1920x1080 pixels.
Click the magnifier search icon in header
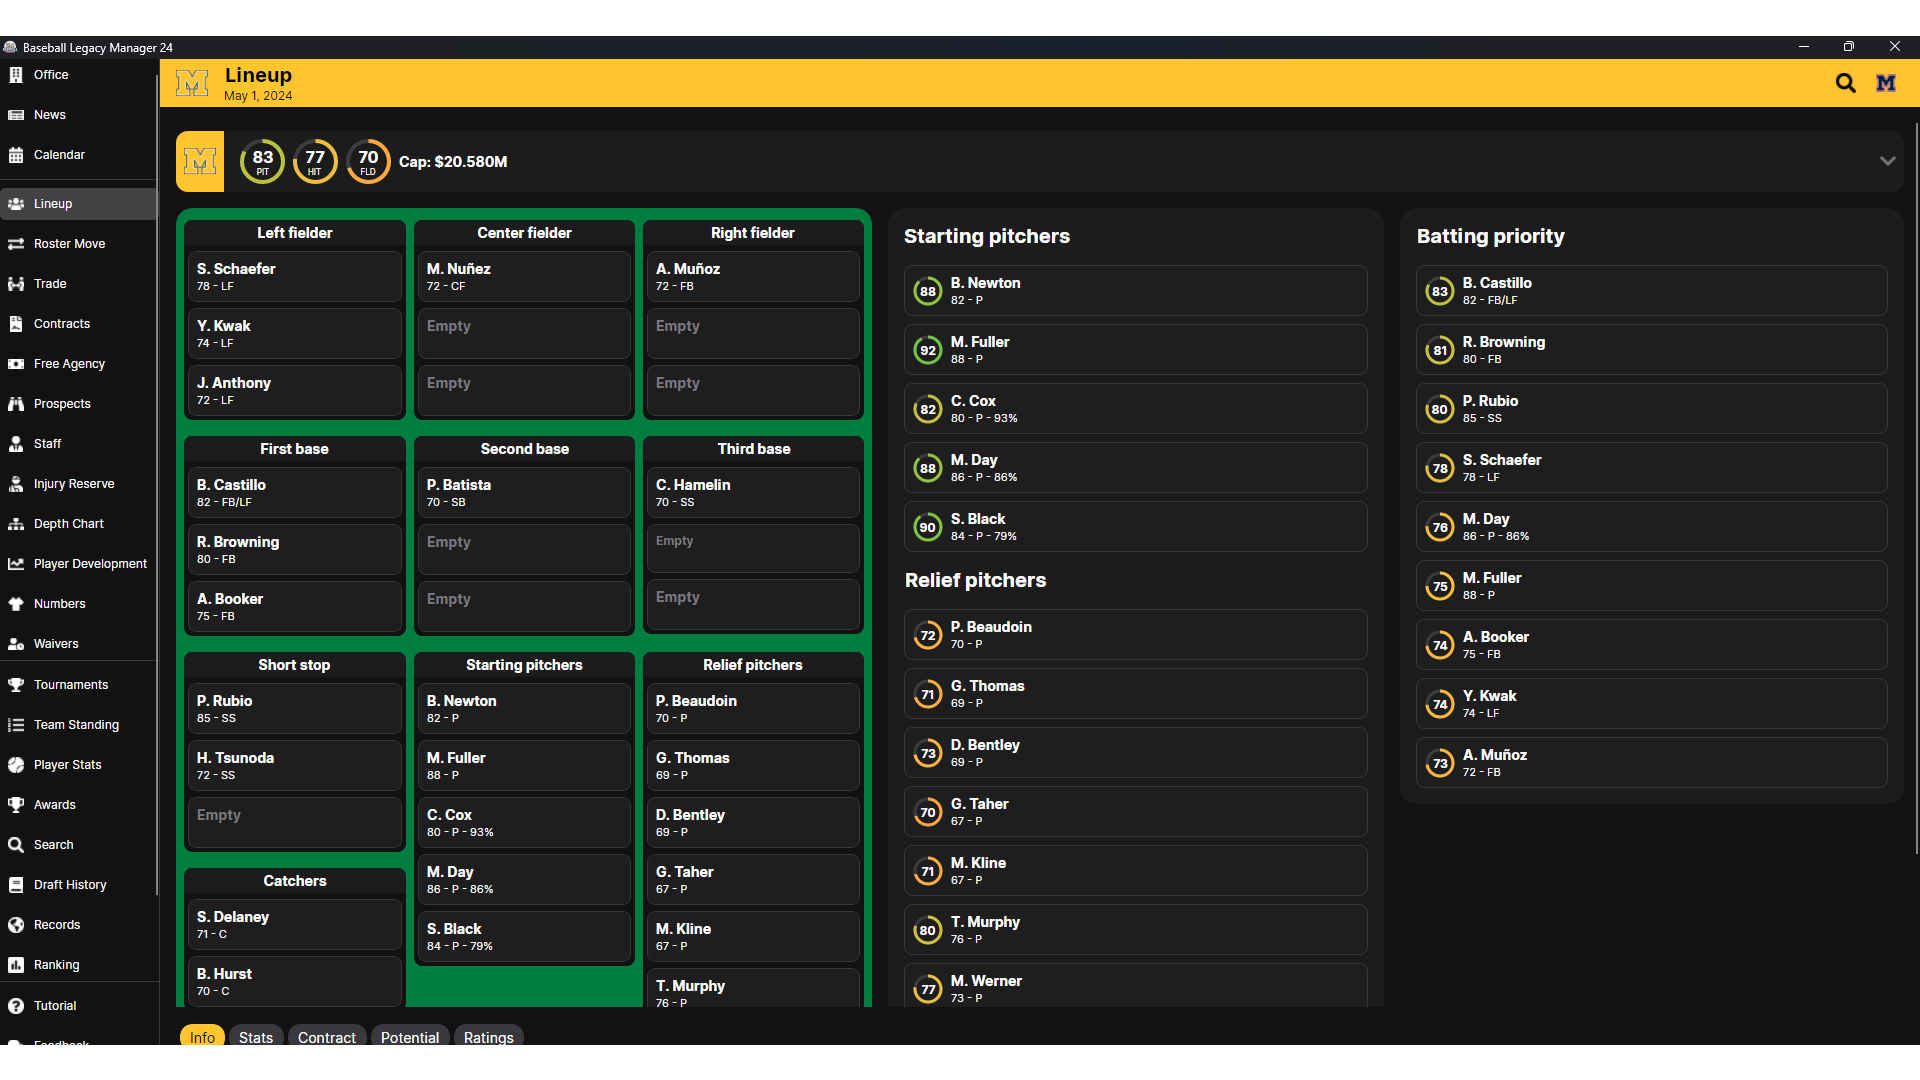[x=1846, y=83]
